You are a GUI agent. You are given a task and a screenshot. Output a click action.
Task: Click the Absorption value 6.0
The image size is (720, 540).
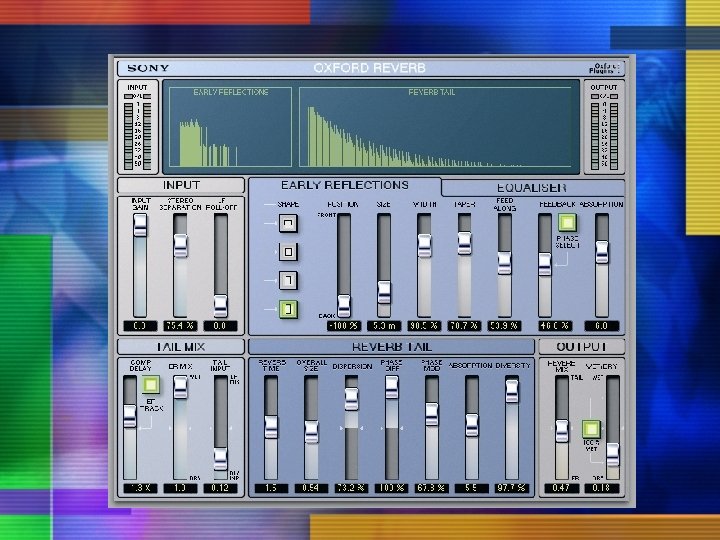coord(602,326)
